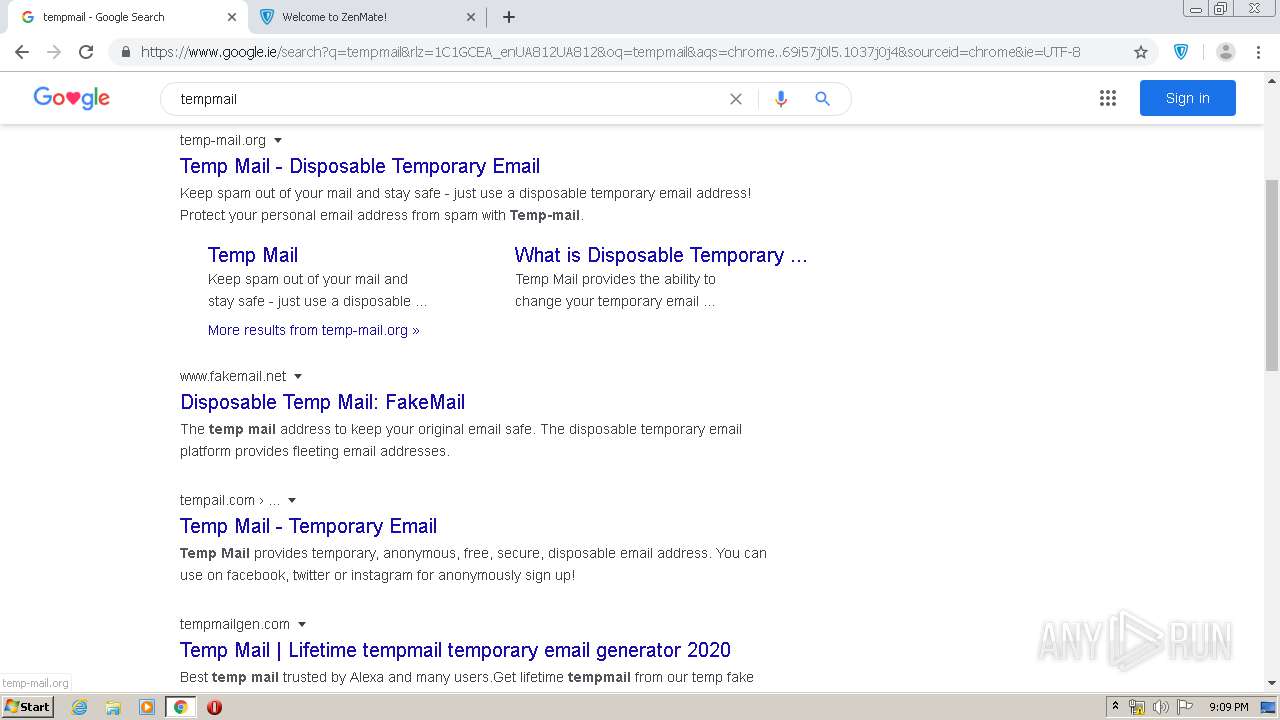Expand www.fakemail.net result options arrow
Screen dimensions: 1280x720
(298, 376)
